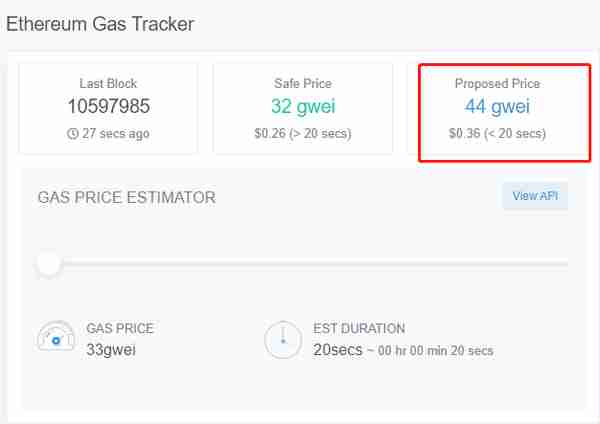600x424 pixels.
Task: Click the est duration clock icon
Action: pyautogui.click(x=283, y=339)
